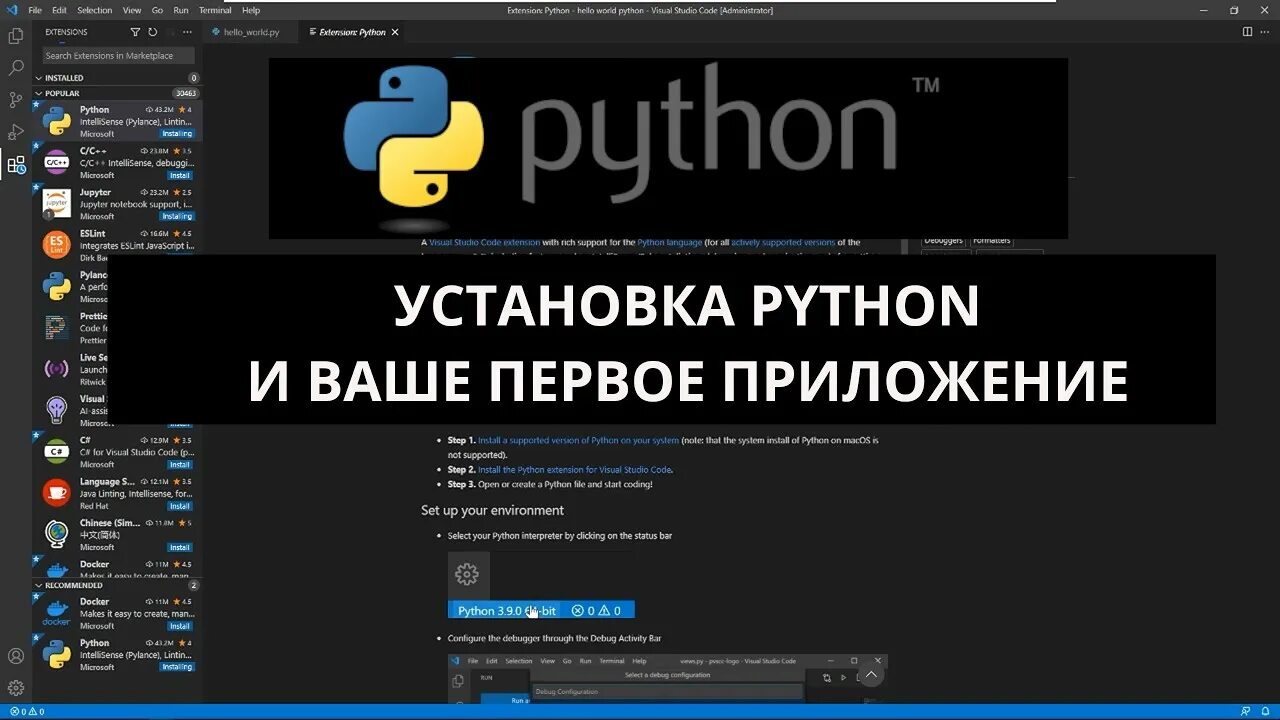This screenshot has height=720, width=1280.
Task: Open 'Install the Python extension' link
Action: tap(575, 469)
